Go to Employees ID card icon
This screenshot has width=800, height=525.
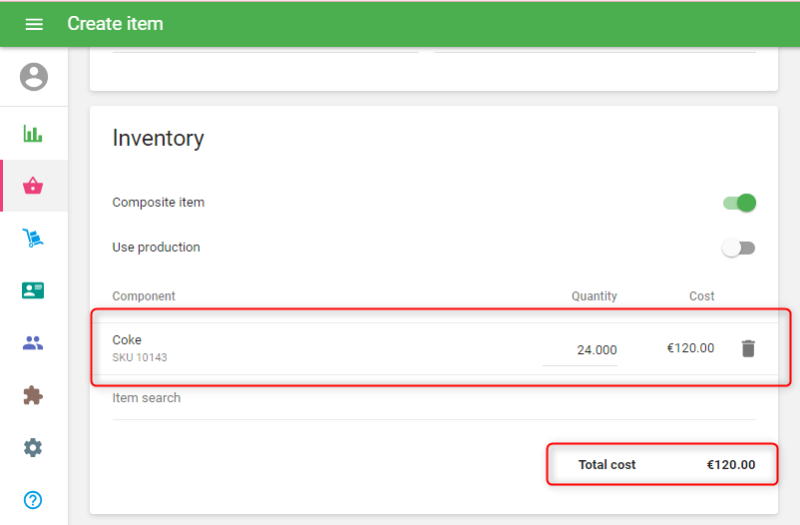click(34, 291)
